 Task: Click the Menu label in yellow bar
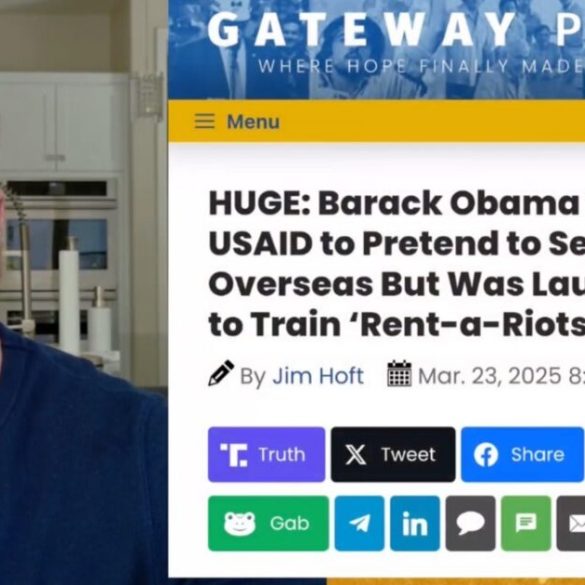(253, 122)
